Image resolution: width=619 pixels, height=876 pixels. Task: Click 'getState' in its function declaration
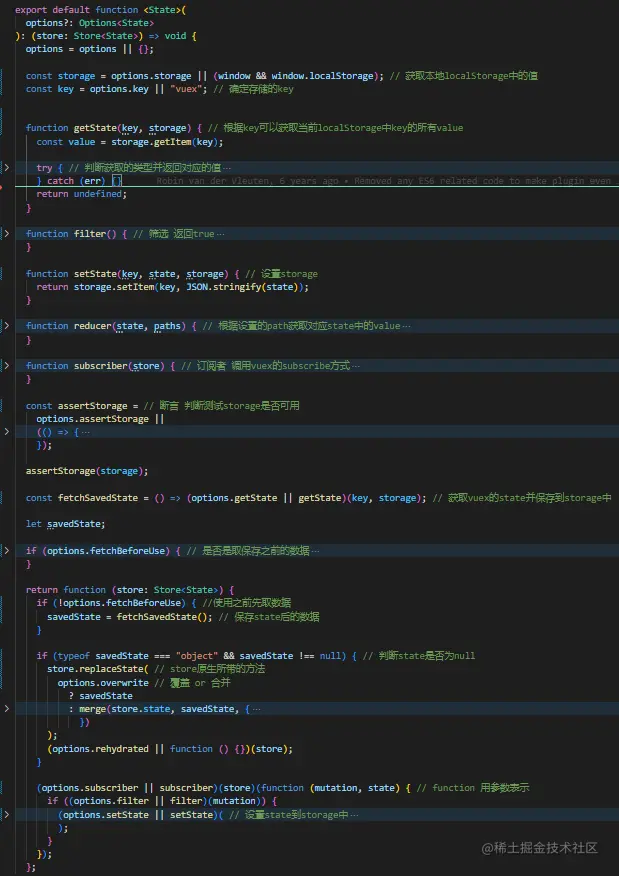click(x=95, y=128)
